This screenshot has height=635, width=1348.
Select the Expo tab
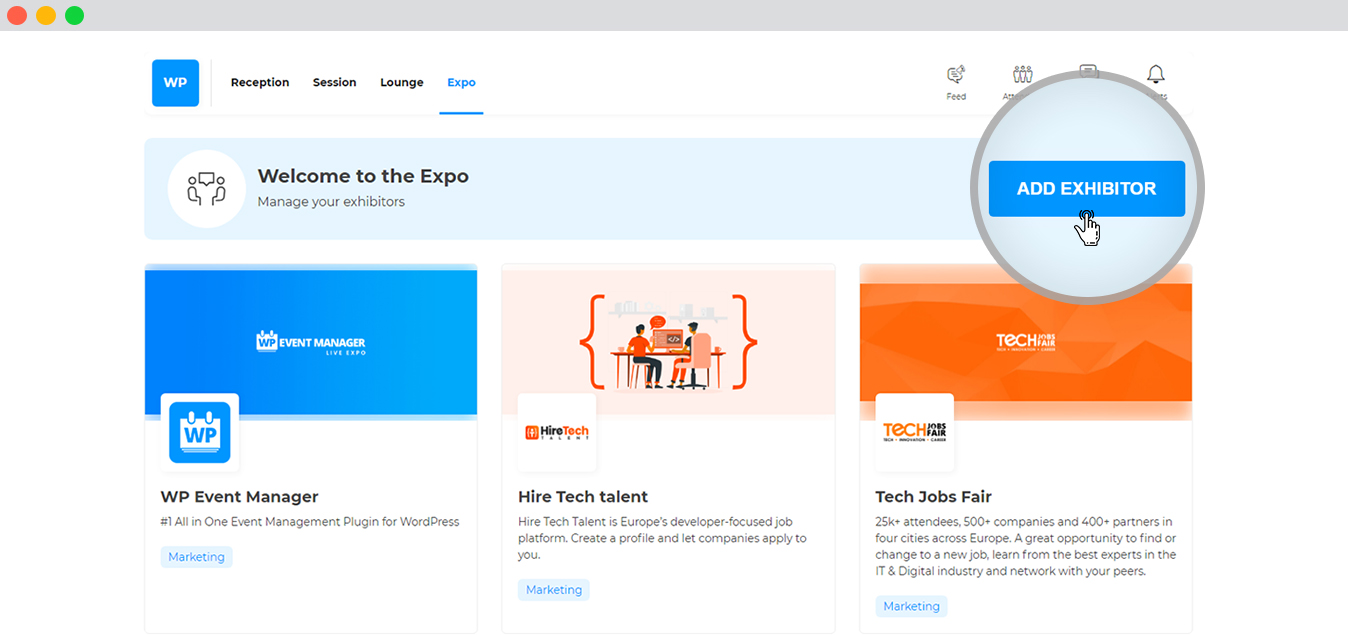coord(461,83)
